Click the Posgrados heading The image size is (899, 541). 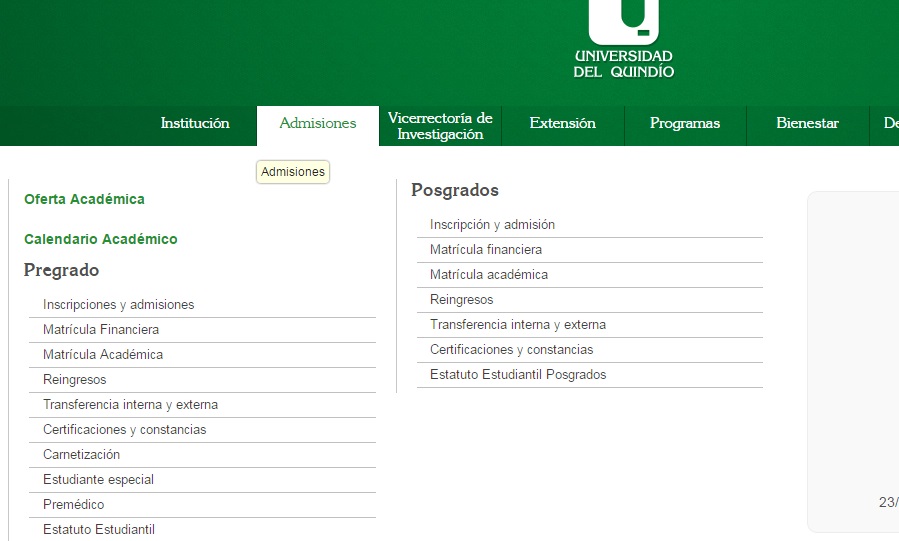(455, 190)
